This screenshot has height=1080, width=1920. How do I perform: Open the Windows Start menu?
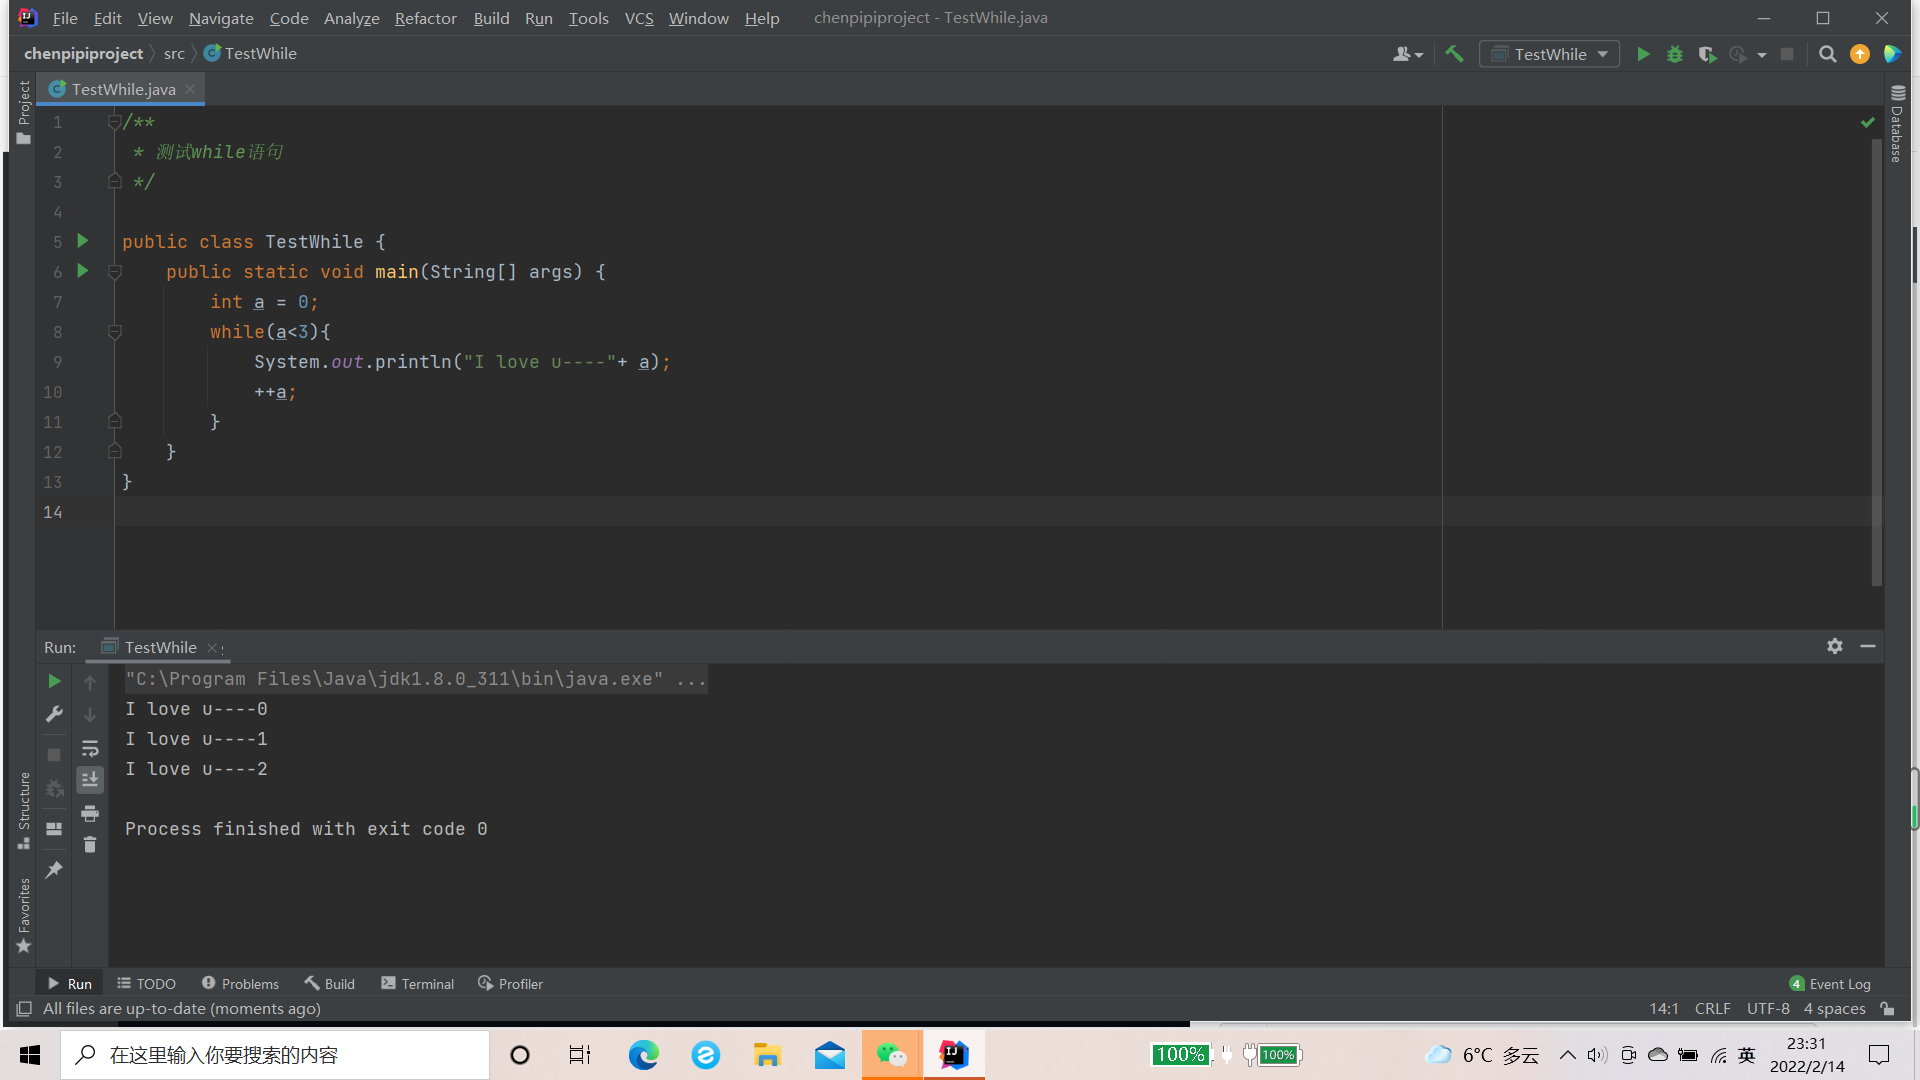coord(30,1055)
